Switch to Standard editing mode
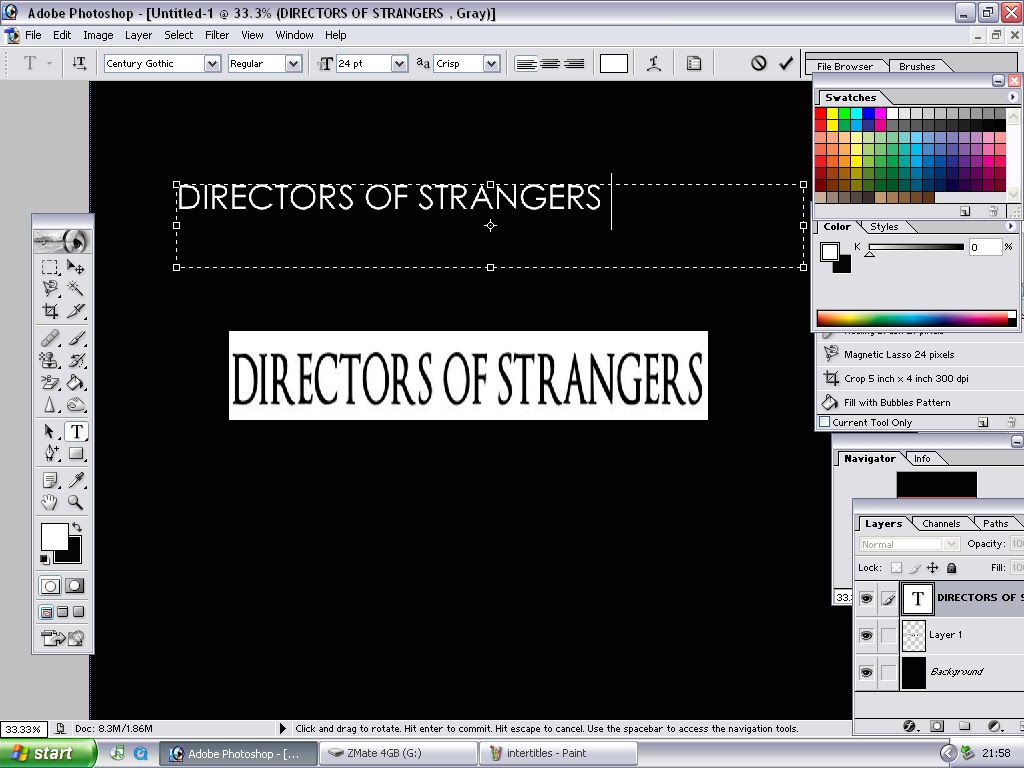This screenshot has height=768, width=1024. click(x=50, y=586)
